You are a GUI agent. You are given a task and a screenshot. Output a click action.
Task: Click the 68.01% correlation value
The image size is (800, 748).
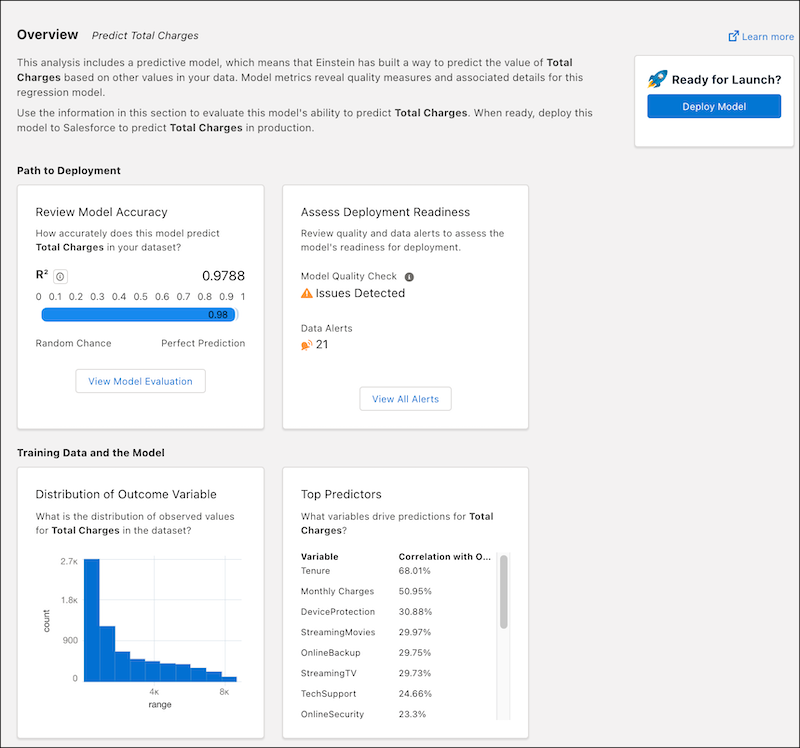point(414,571)
